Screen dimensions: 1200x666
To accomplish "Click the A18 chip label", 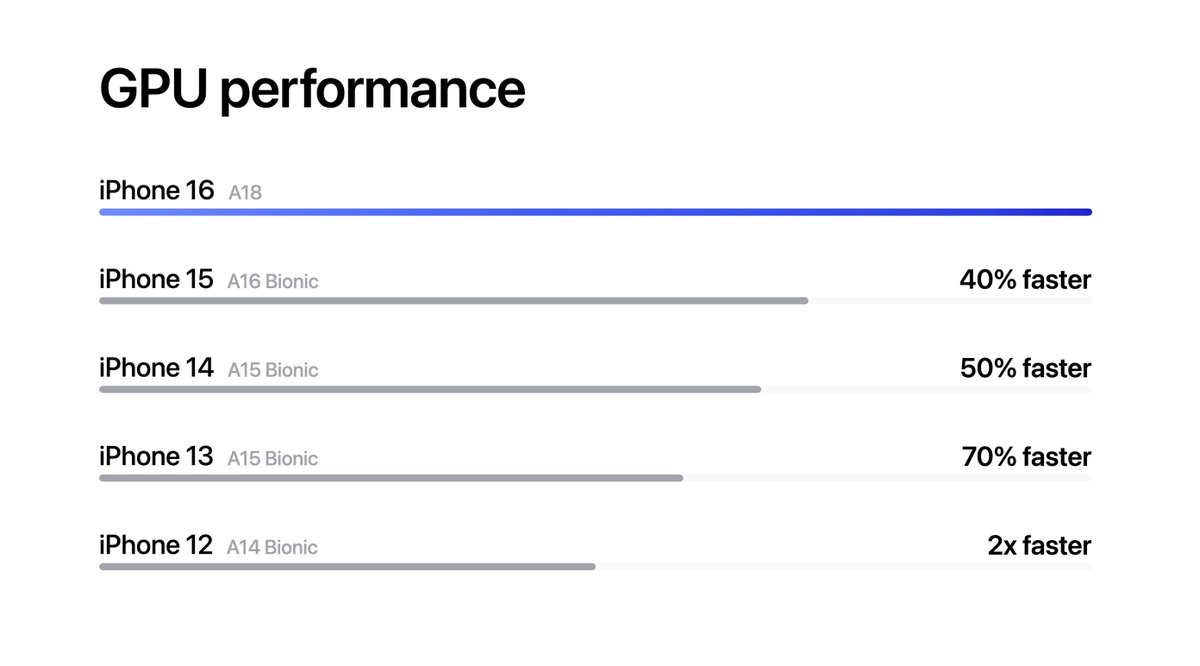I will pos(245,192).
